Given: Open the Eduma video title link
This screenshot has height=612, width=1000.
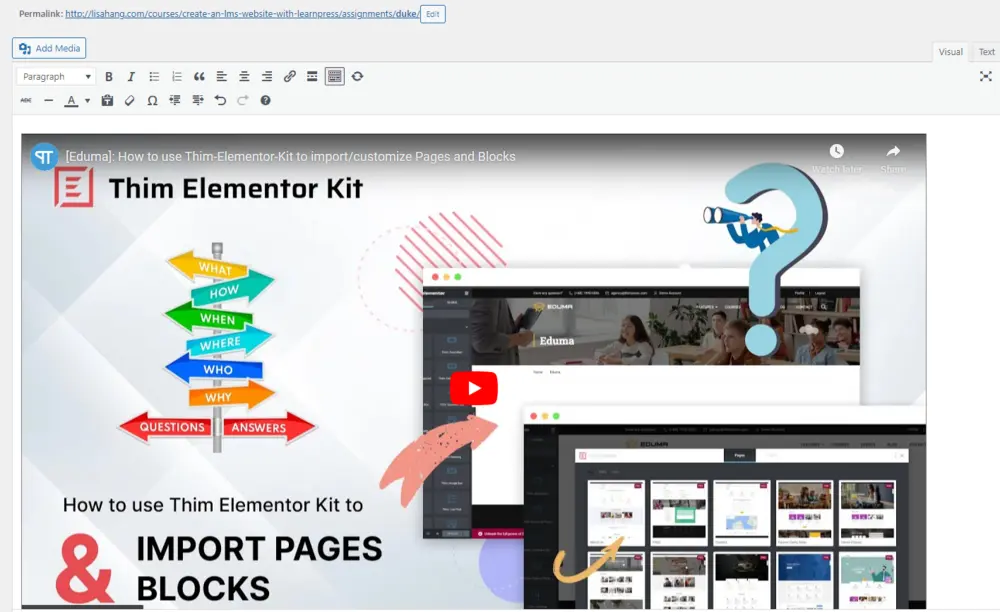Looking at the screenshot, I should pyautogui.click(x=290, y=157).
